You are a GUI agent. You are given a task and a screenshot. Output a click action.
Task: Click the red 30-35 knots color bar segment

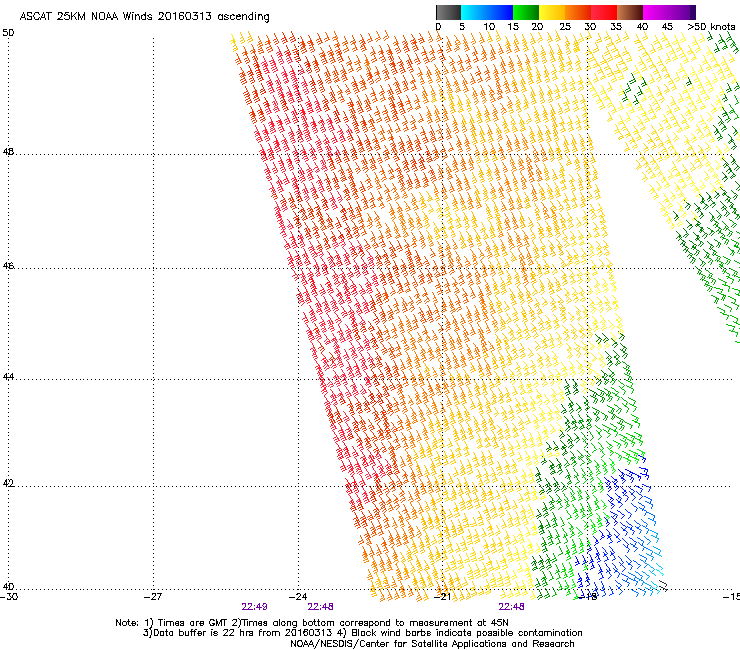coord(604,12)
